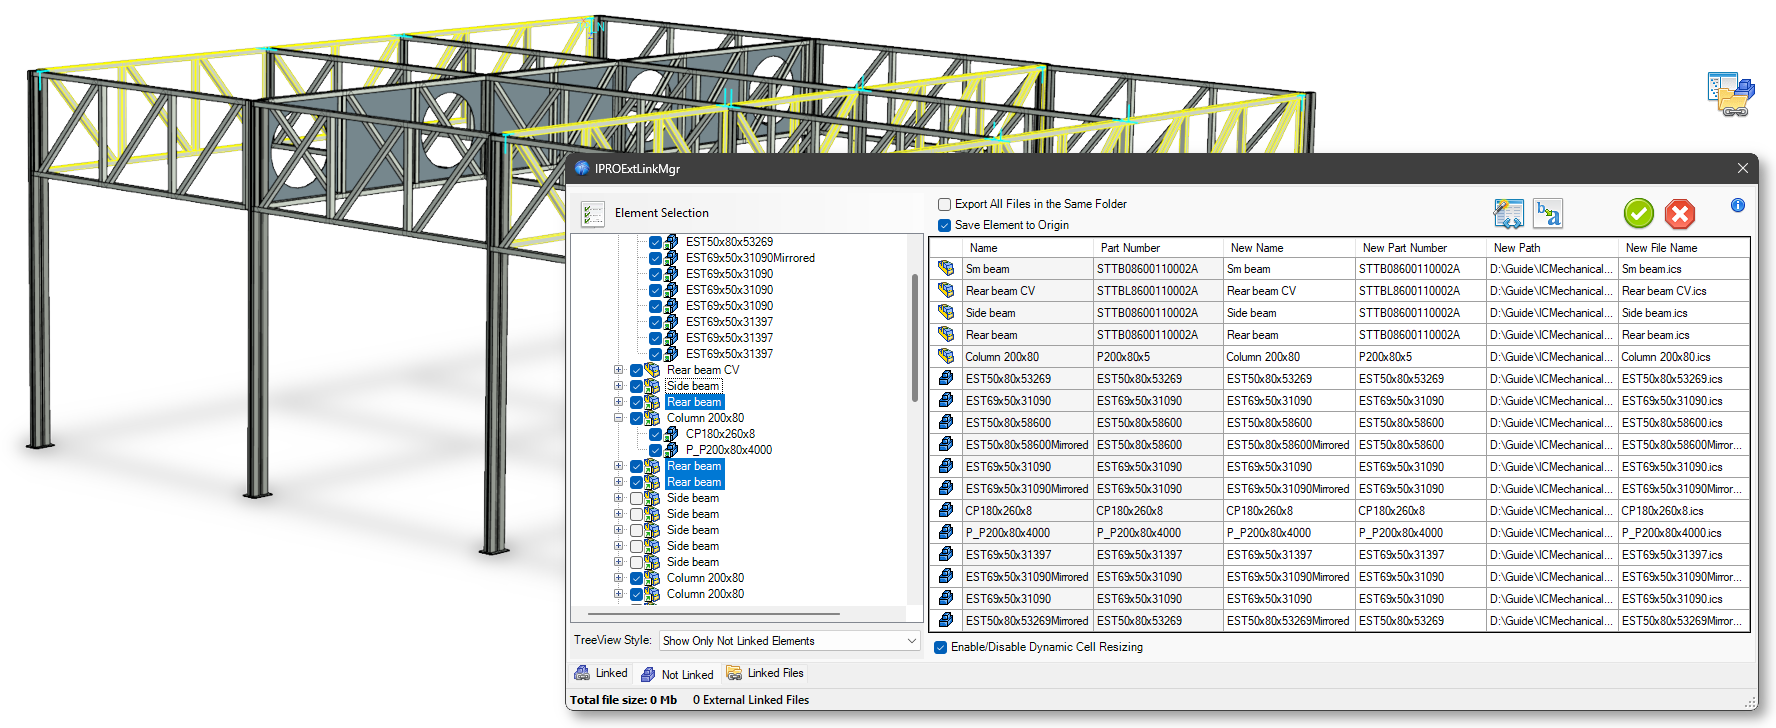Switch to the Linked Files tab
1776x728 pixels.
pyautogui.click(x=765, y=673)
